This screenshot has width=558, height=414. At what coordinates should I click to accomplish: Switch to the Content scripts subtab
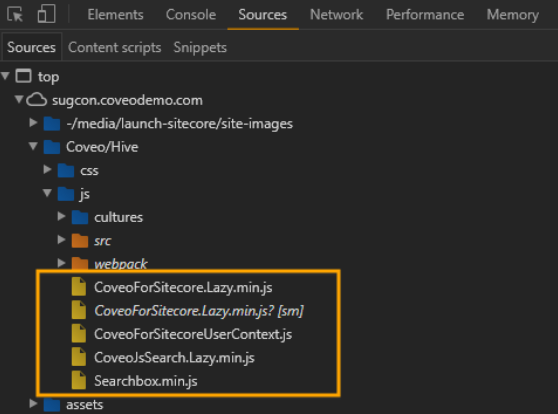pyautogui.click(x=115, y=47)
